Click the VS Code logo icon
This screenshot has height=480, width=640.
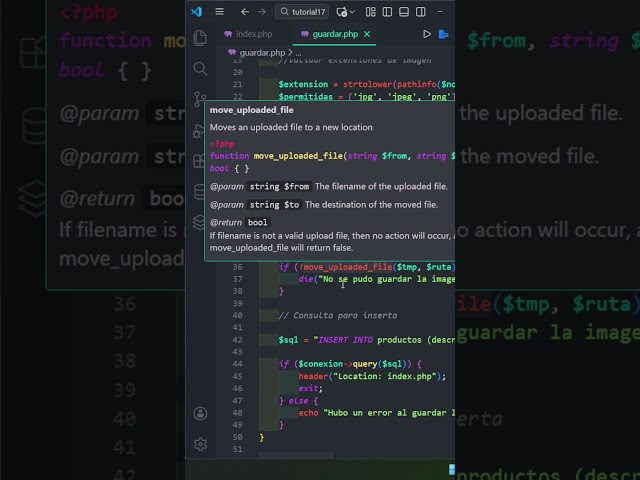coord(197,12)
